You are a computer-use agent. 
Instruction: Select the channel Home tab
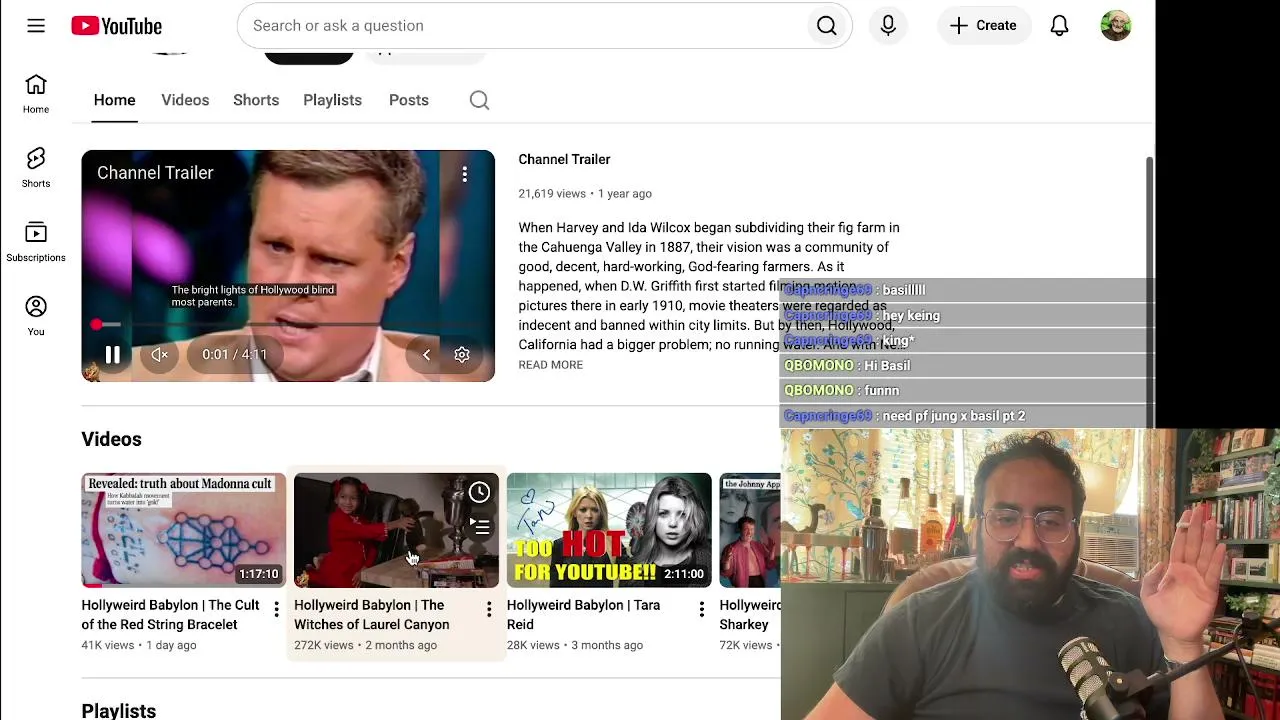click(x=115, y=100)
